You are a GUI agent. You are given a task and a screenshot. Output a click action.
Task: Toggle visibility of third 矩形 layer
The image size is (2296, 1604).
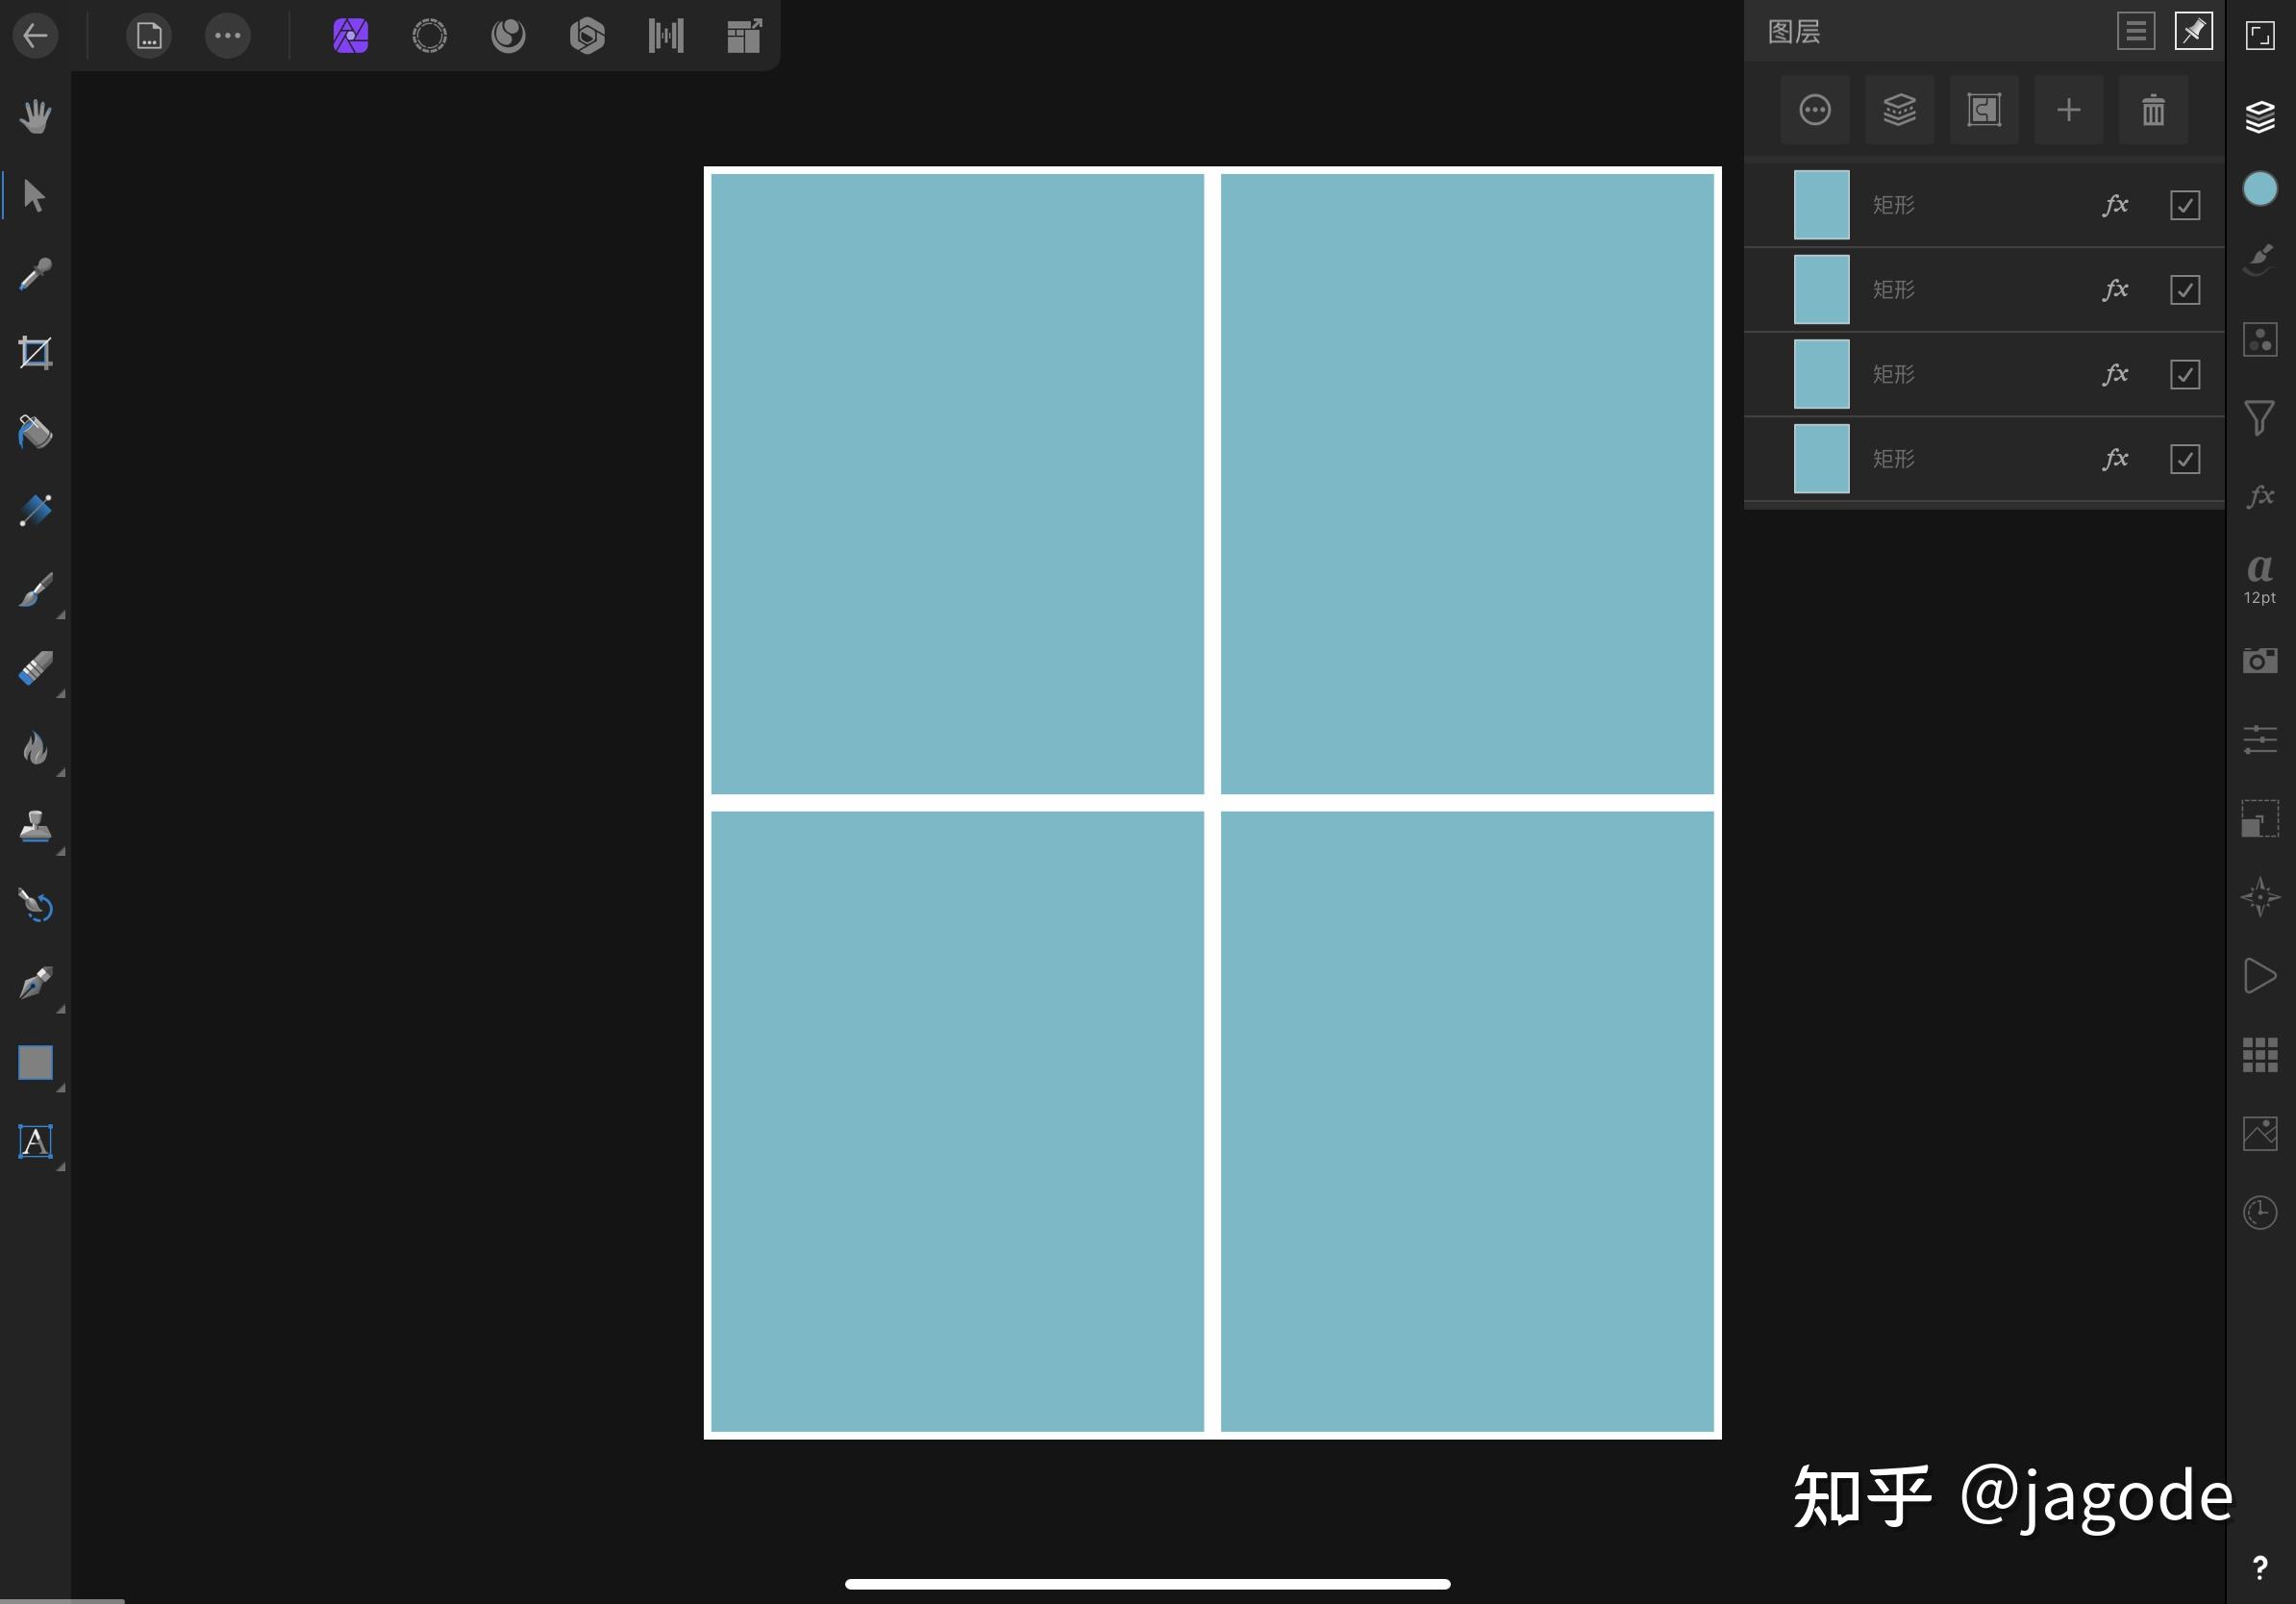2184,373
